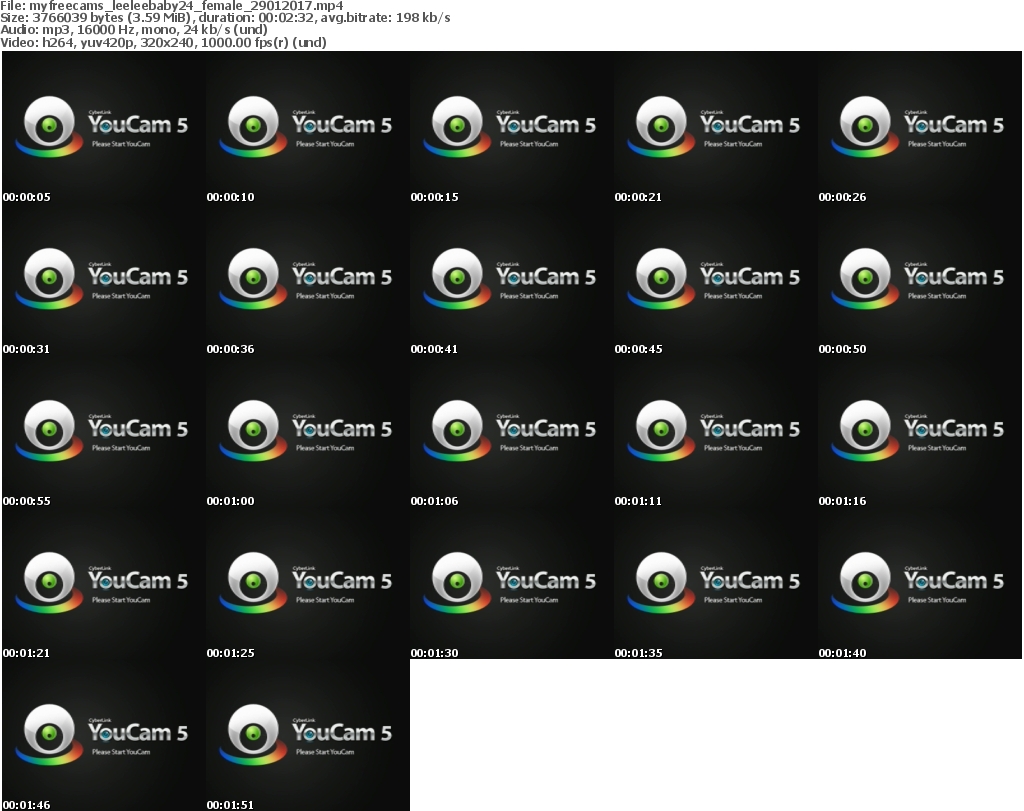Select the thumbnail frame at 00:00:50
1024x811 pixels.
[920, 279]
